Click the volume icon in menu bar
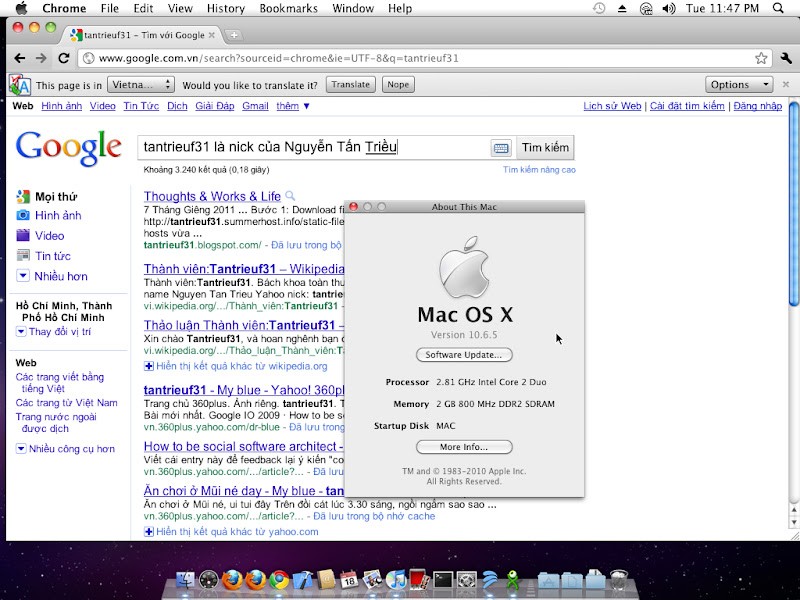 [669, 8]
